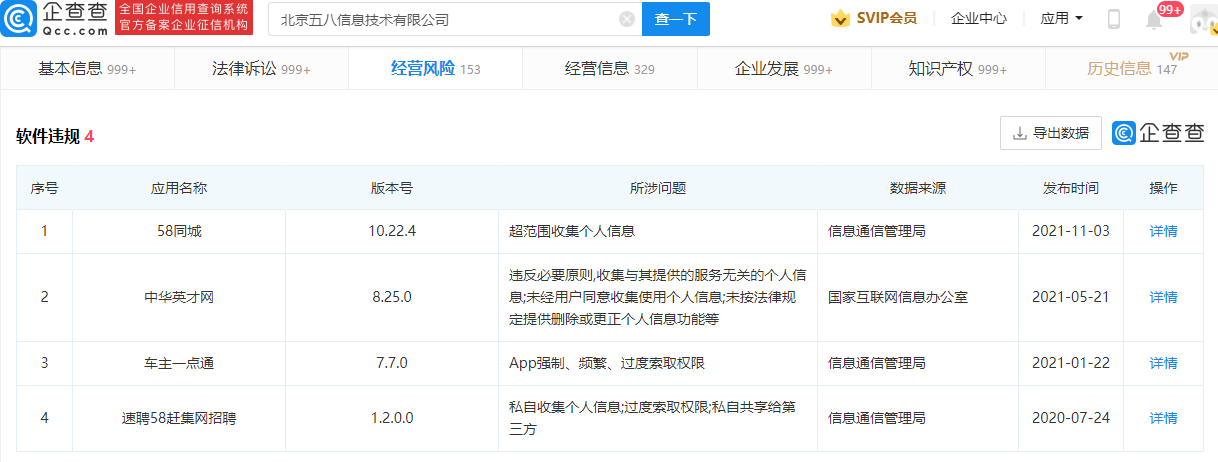Viewport: 1218px width, 462px height.
Task: Click the 软件违规 section heading
Action: [x=47, y=136]
